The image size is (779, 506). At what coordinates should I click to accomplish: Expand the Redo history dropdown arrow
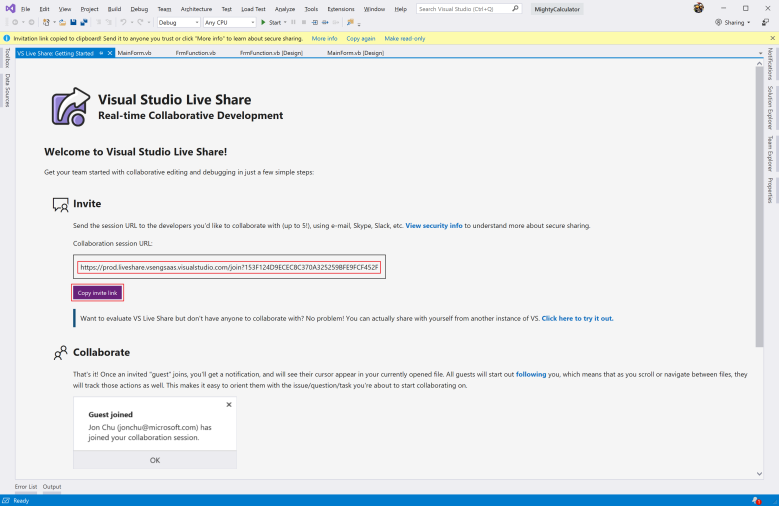point(149,22)
